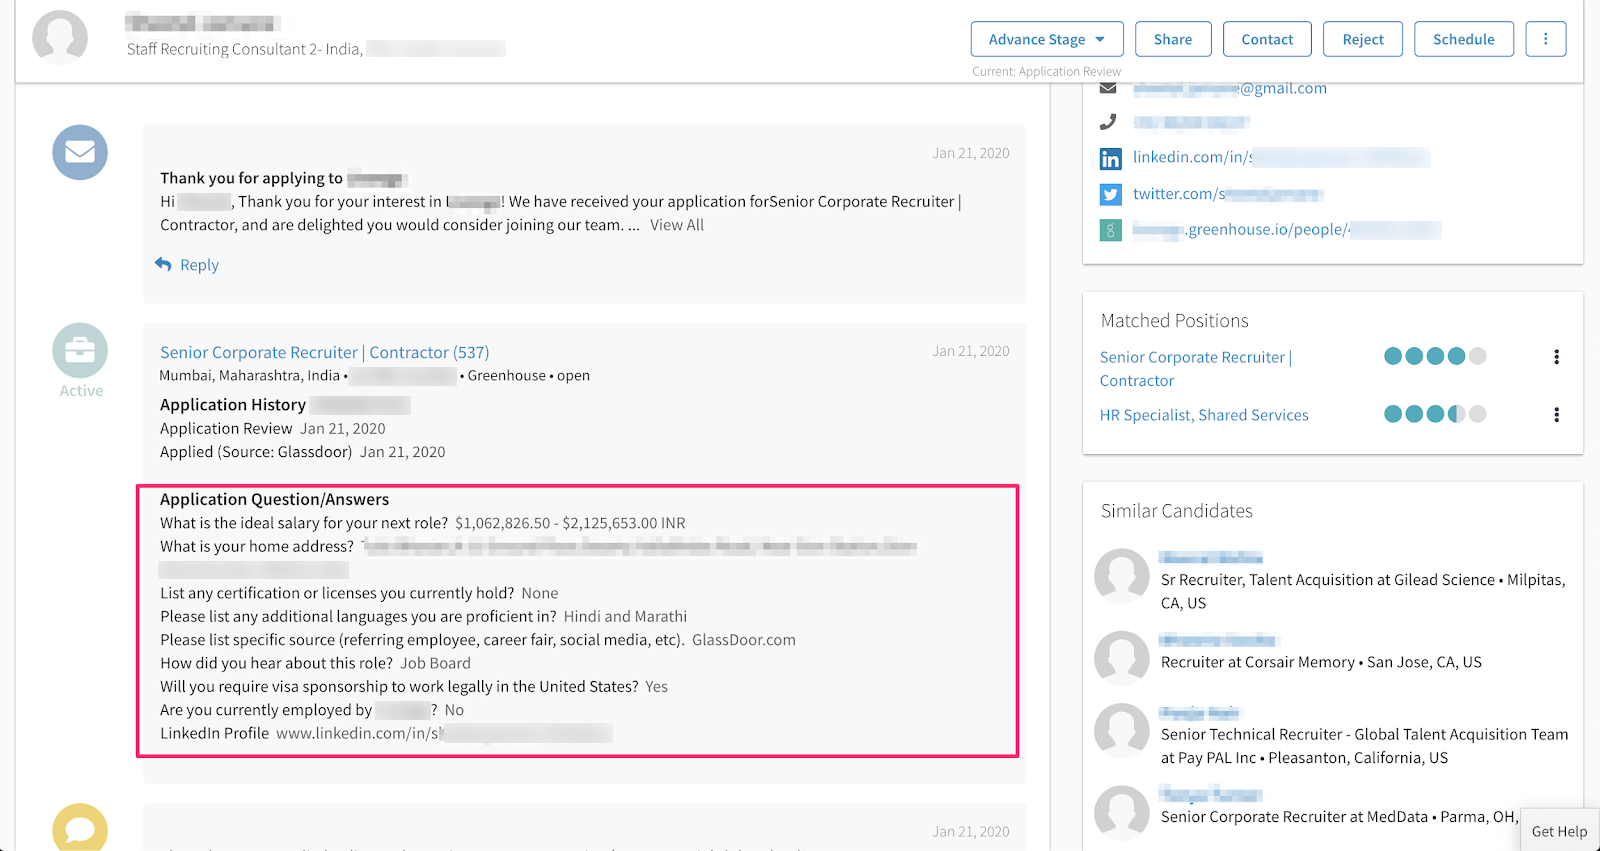Click the yellow comment bubble icon

point(80,828)
